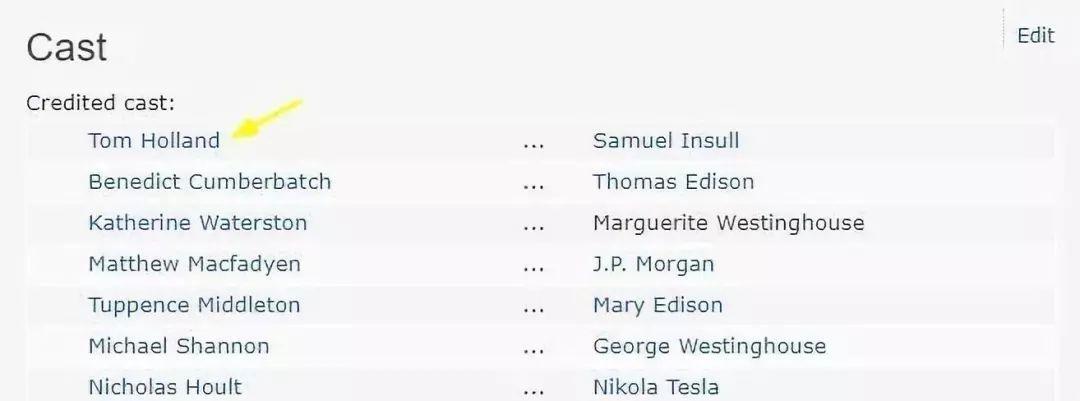Viewport: 1080px width, 401px height.
Task: Open Benedict Cumberbatch's actor page
Action: coord(209,182)
